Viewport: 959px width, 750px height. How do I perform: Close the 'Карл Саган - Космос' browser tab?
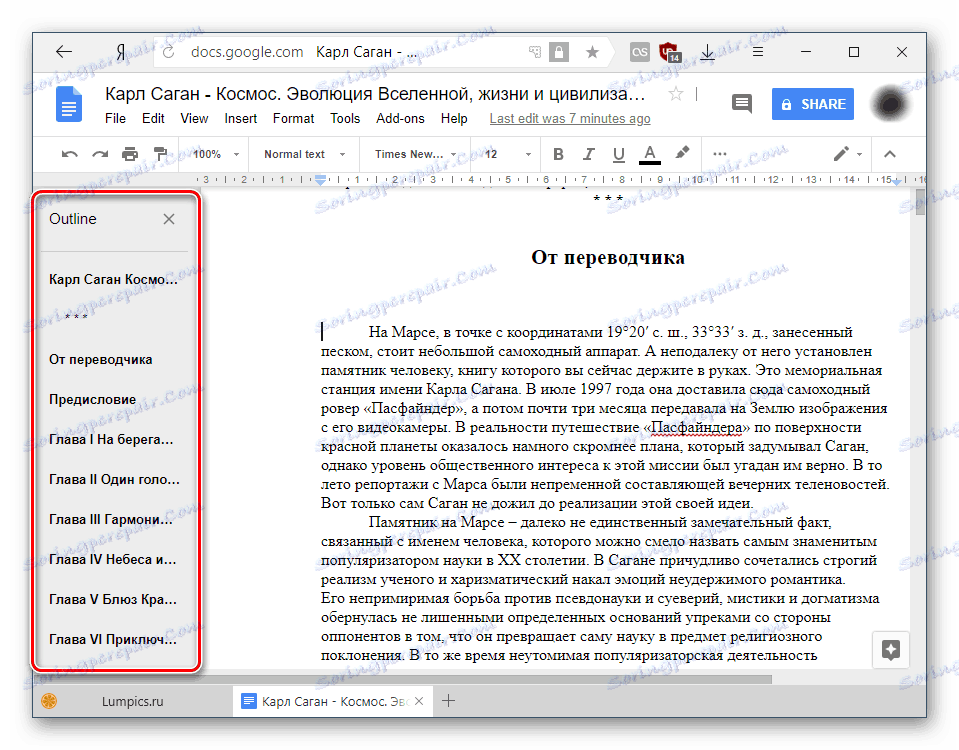coord(419,701)
